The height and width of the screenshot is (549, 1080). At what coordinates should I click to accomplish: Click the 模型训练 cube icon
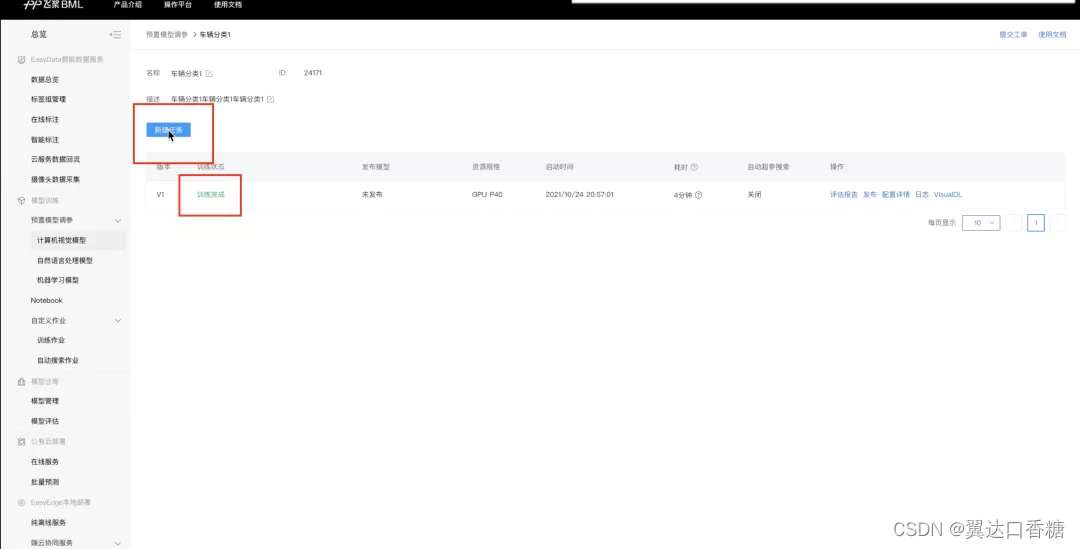pyautogui.click(x=21, y=200)
